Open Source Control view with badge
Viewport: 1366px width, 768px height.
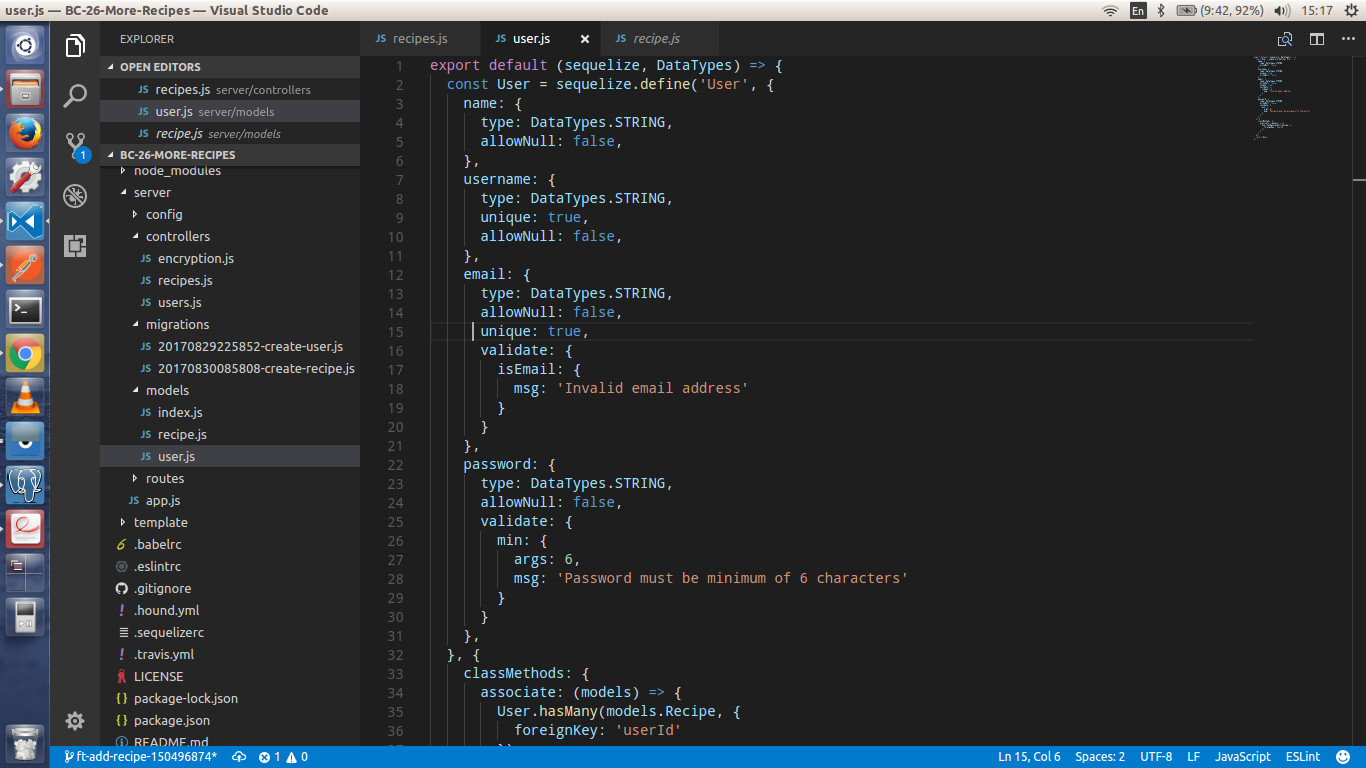(76, 146)
